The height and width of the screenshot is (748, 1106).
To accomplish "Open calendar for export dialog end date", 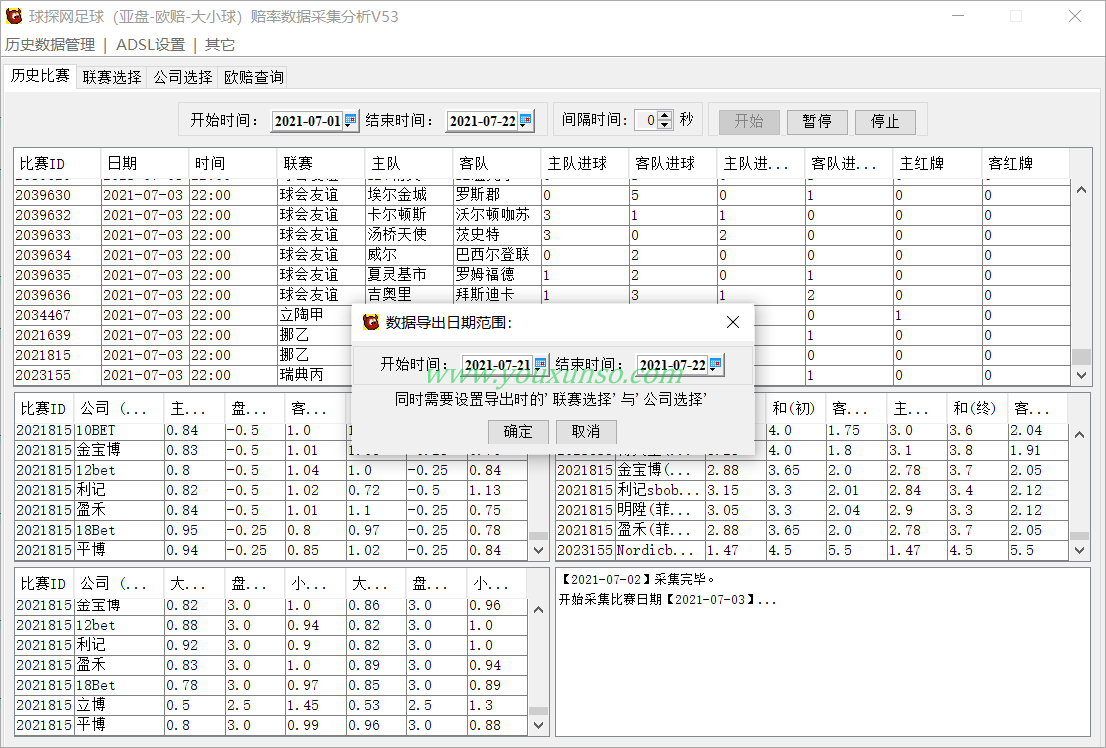I will tap(715, 365).
